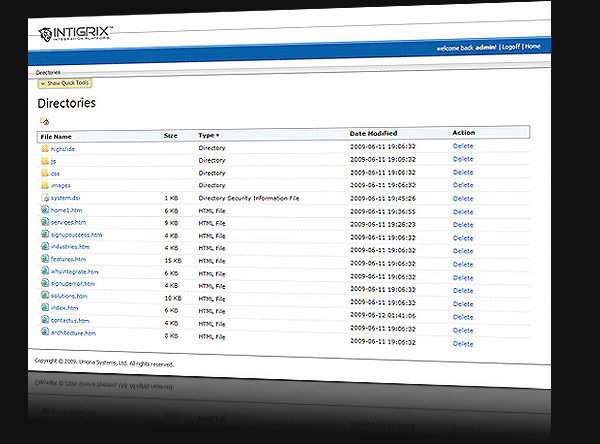Click the images folder icon
Image resolution: width=600 pixels, height=444 pixels.
point(45,185)
